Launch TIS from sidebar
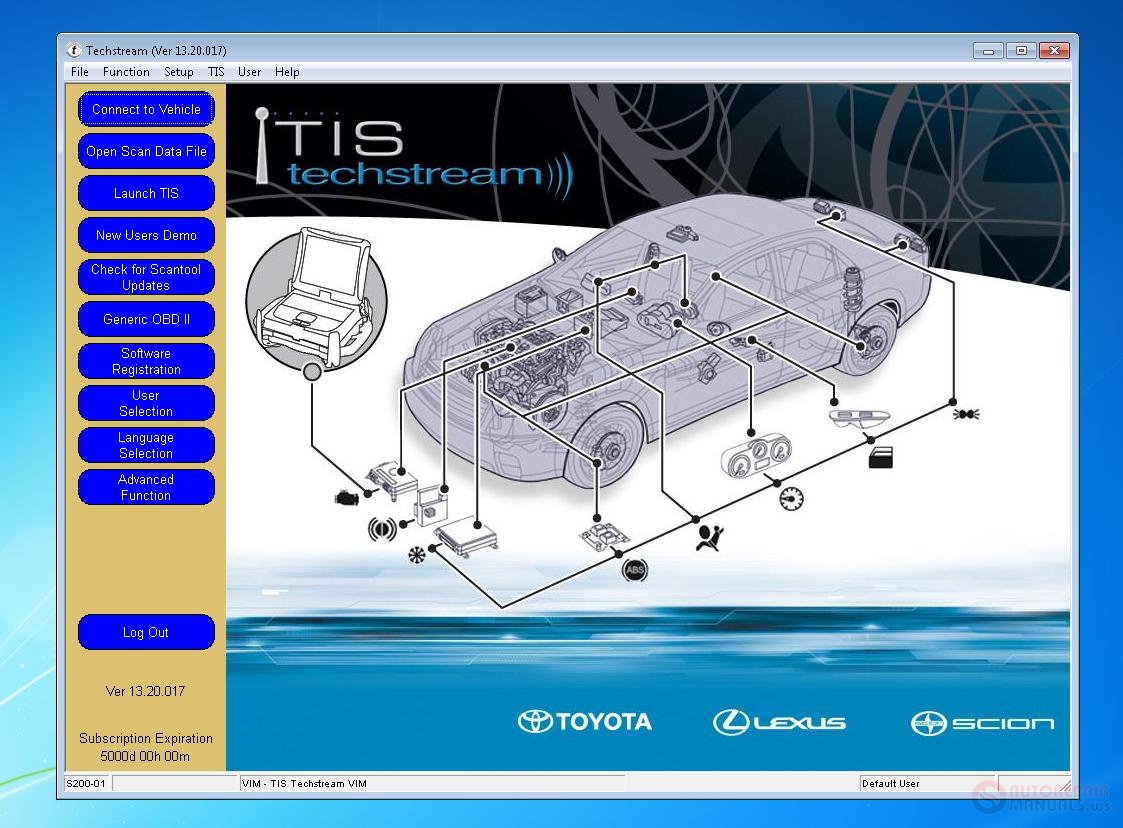This screenshot has width=1123, height=828. tap(146, 193)
